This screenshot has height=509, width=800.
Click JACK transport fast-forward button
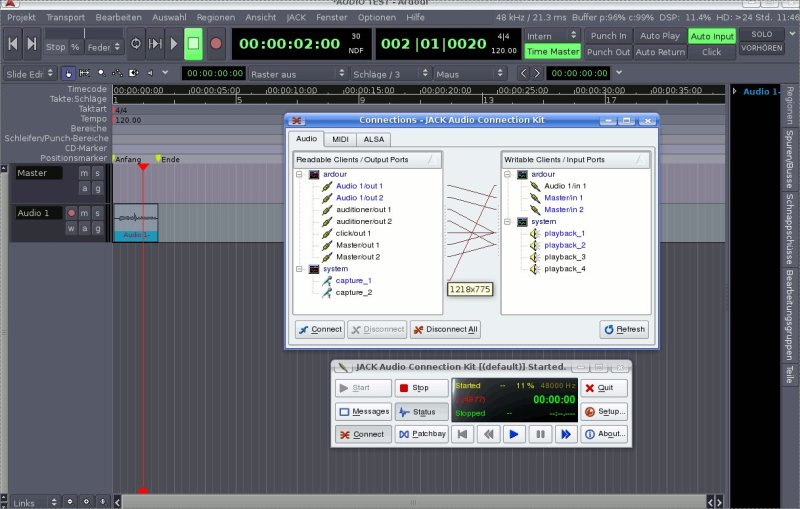tap(566, 434)
